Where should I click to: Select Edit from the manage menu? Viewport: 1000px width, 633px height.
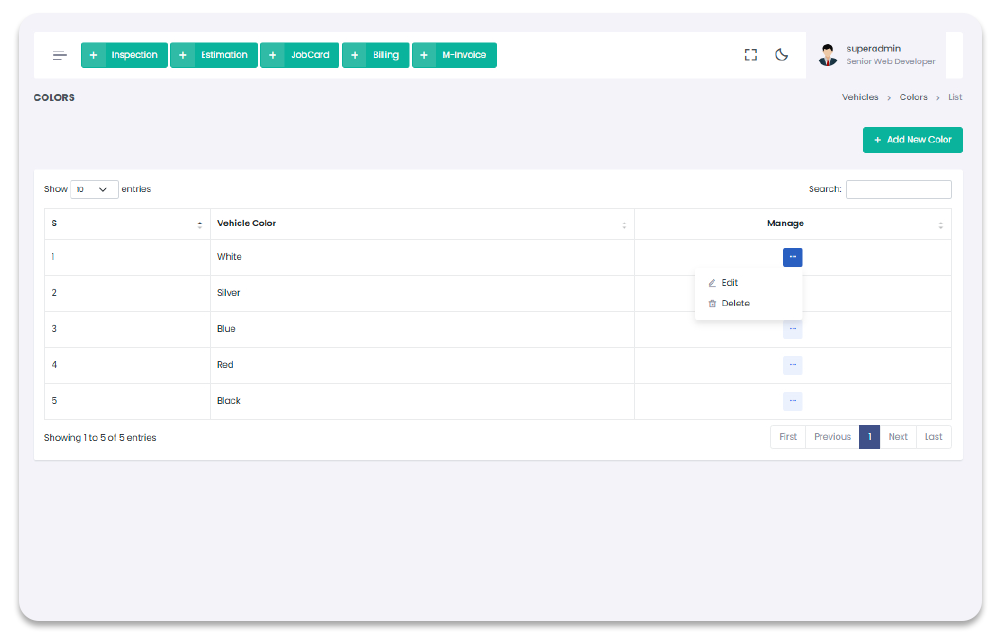[729, 283]
